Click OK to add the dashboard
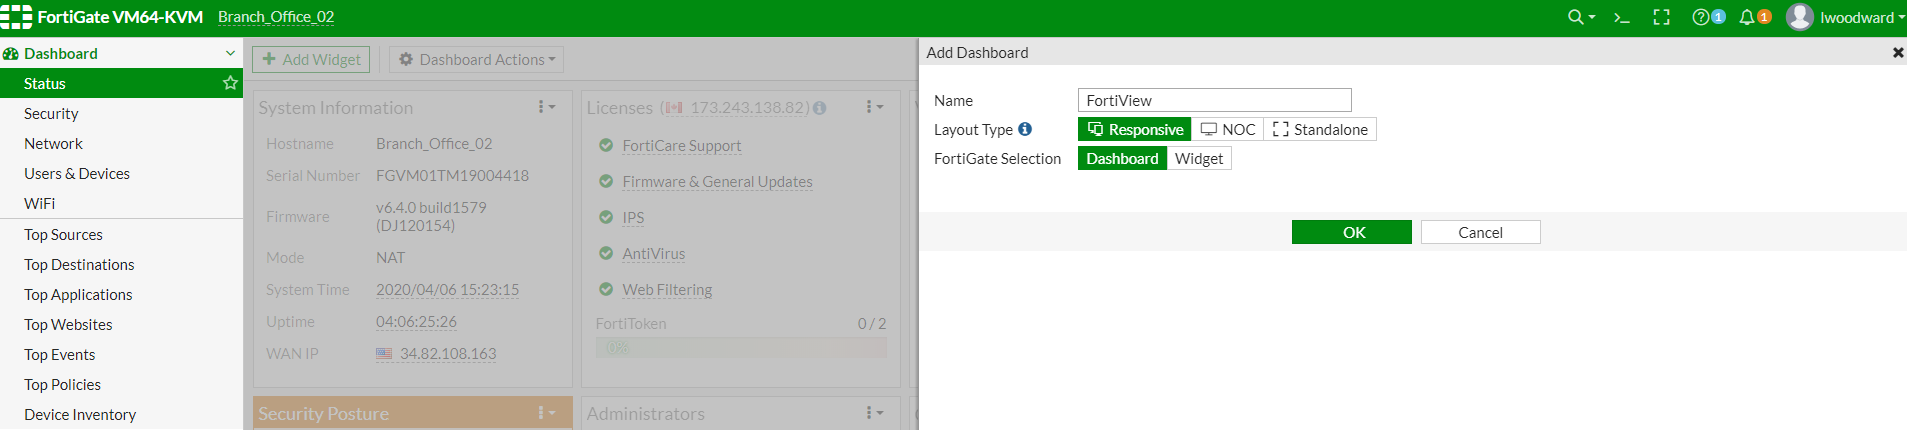The image size is (1907, 430). click(x=1351, y=232)
